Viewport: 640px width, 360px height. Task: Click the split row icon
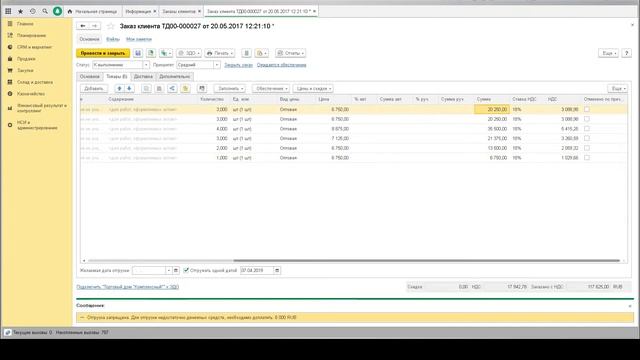(x=172, y=89)
